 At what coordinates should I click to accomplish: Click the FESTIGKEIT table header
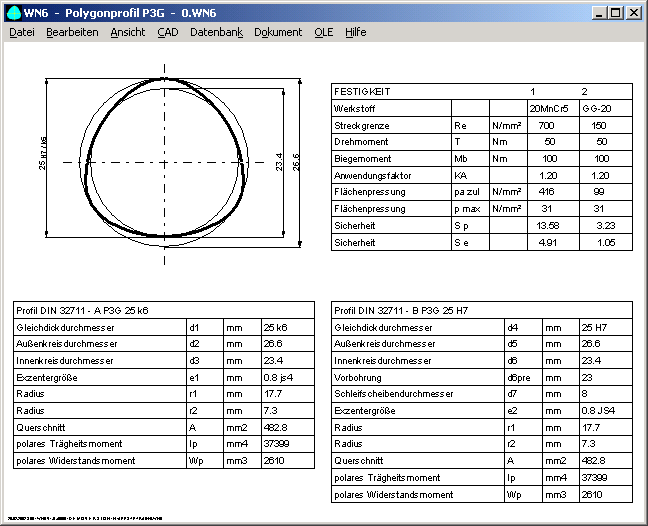point(362,91)
